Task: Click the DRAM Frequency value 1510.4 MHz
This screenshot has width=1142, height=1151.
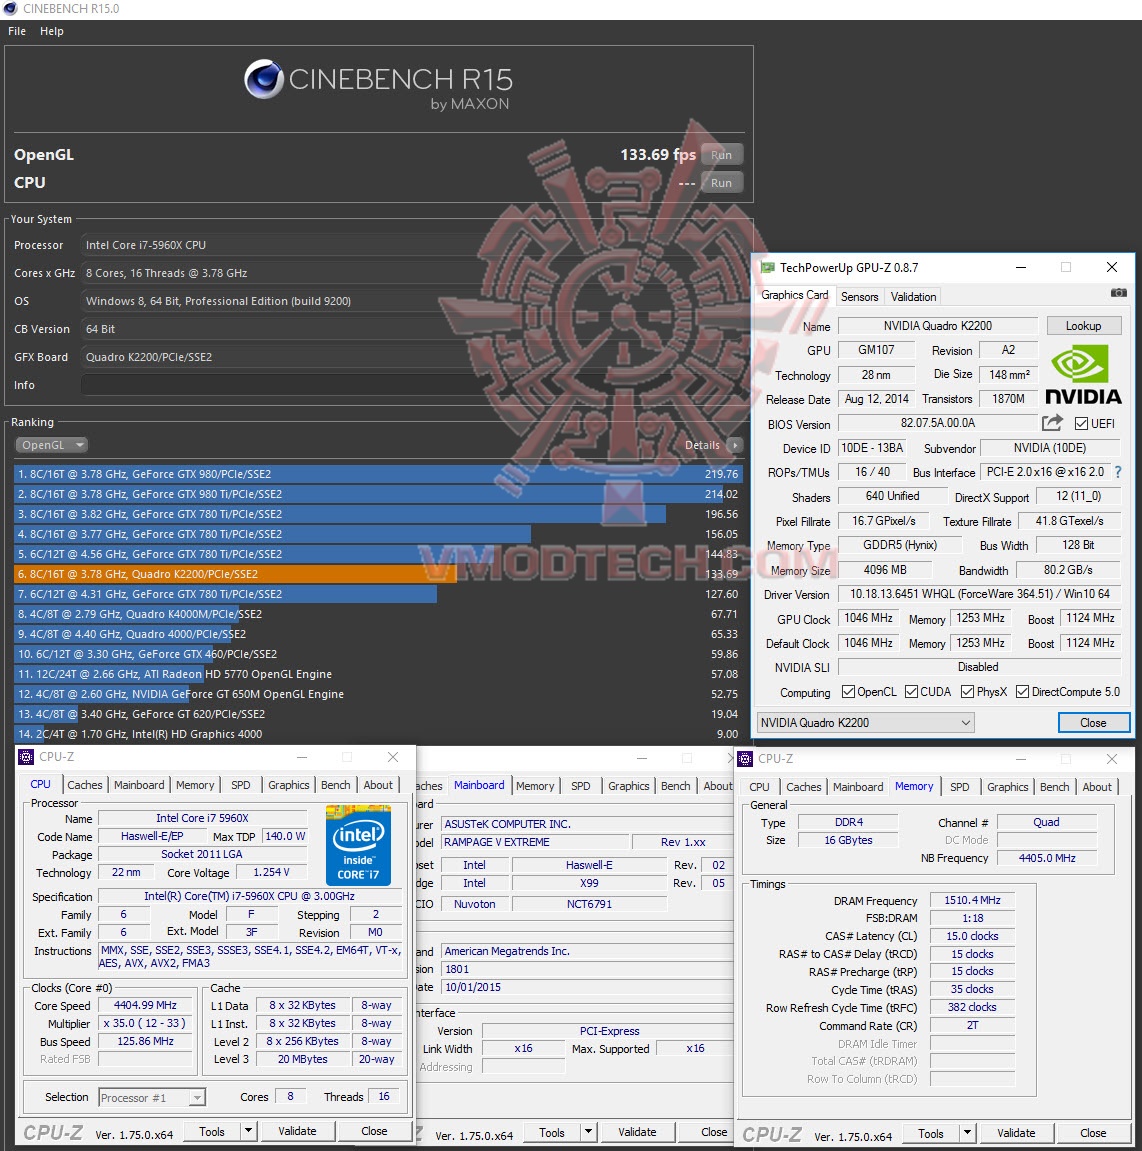Action: [x=972, y=900]
